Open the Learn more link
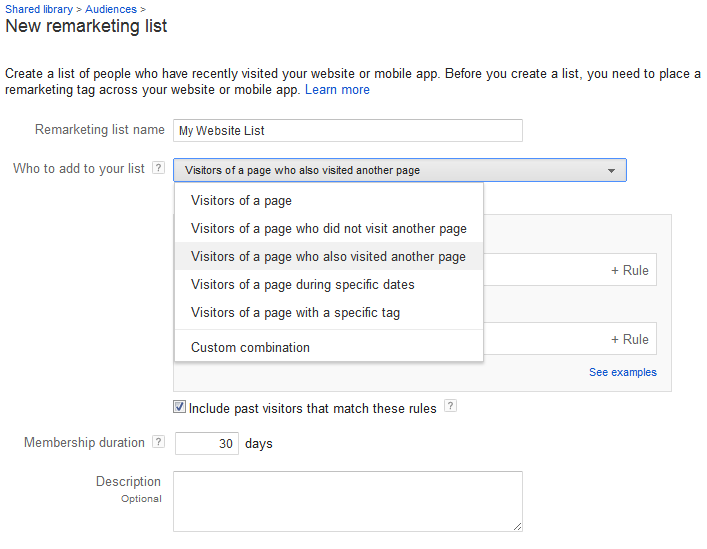The width and height of the screenshot is (707, 549). (337, 90)
